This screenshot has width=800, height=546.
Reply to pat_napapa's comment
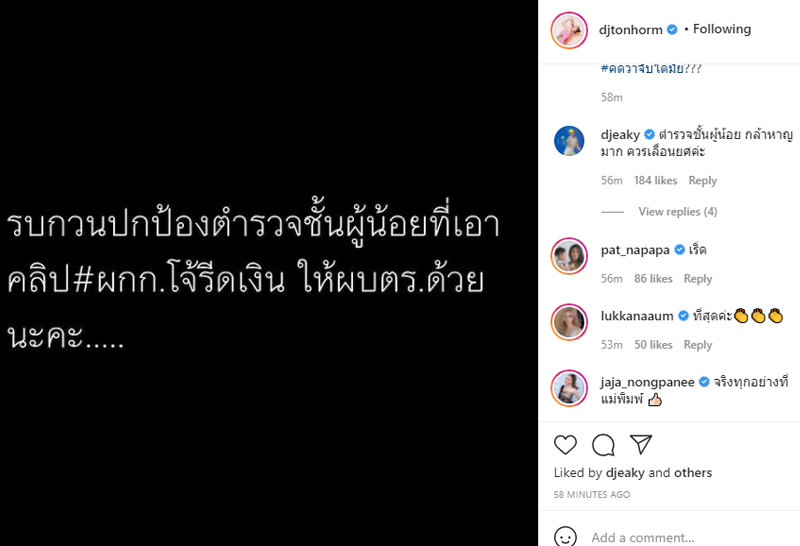click(x=698, y=279)
